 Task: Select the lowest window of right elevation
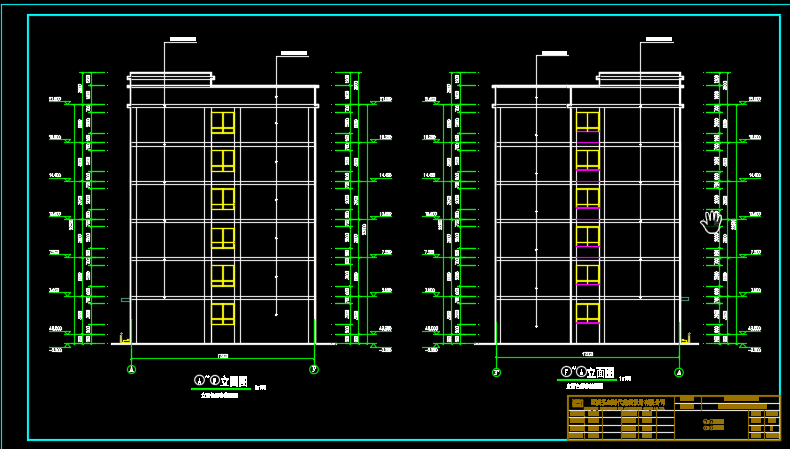point(587,313)
